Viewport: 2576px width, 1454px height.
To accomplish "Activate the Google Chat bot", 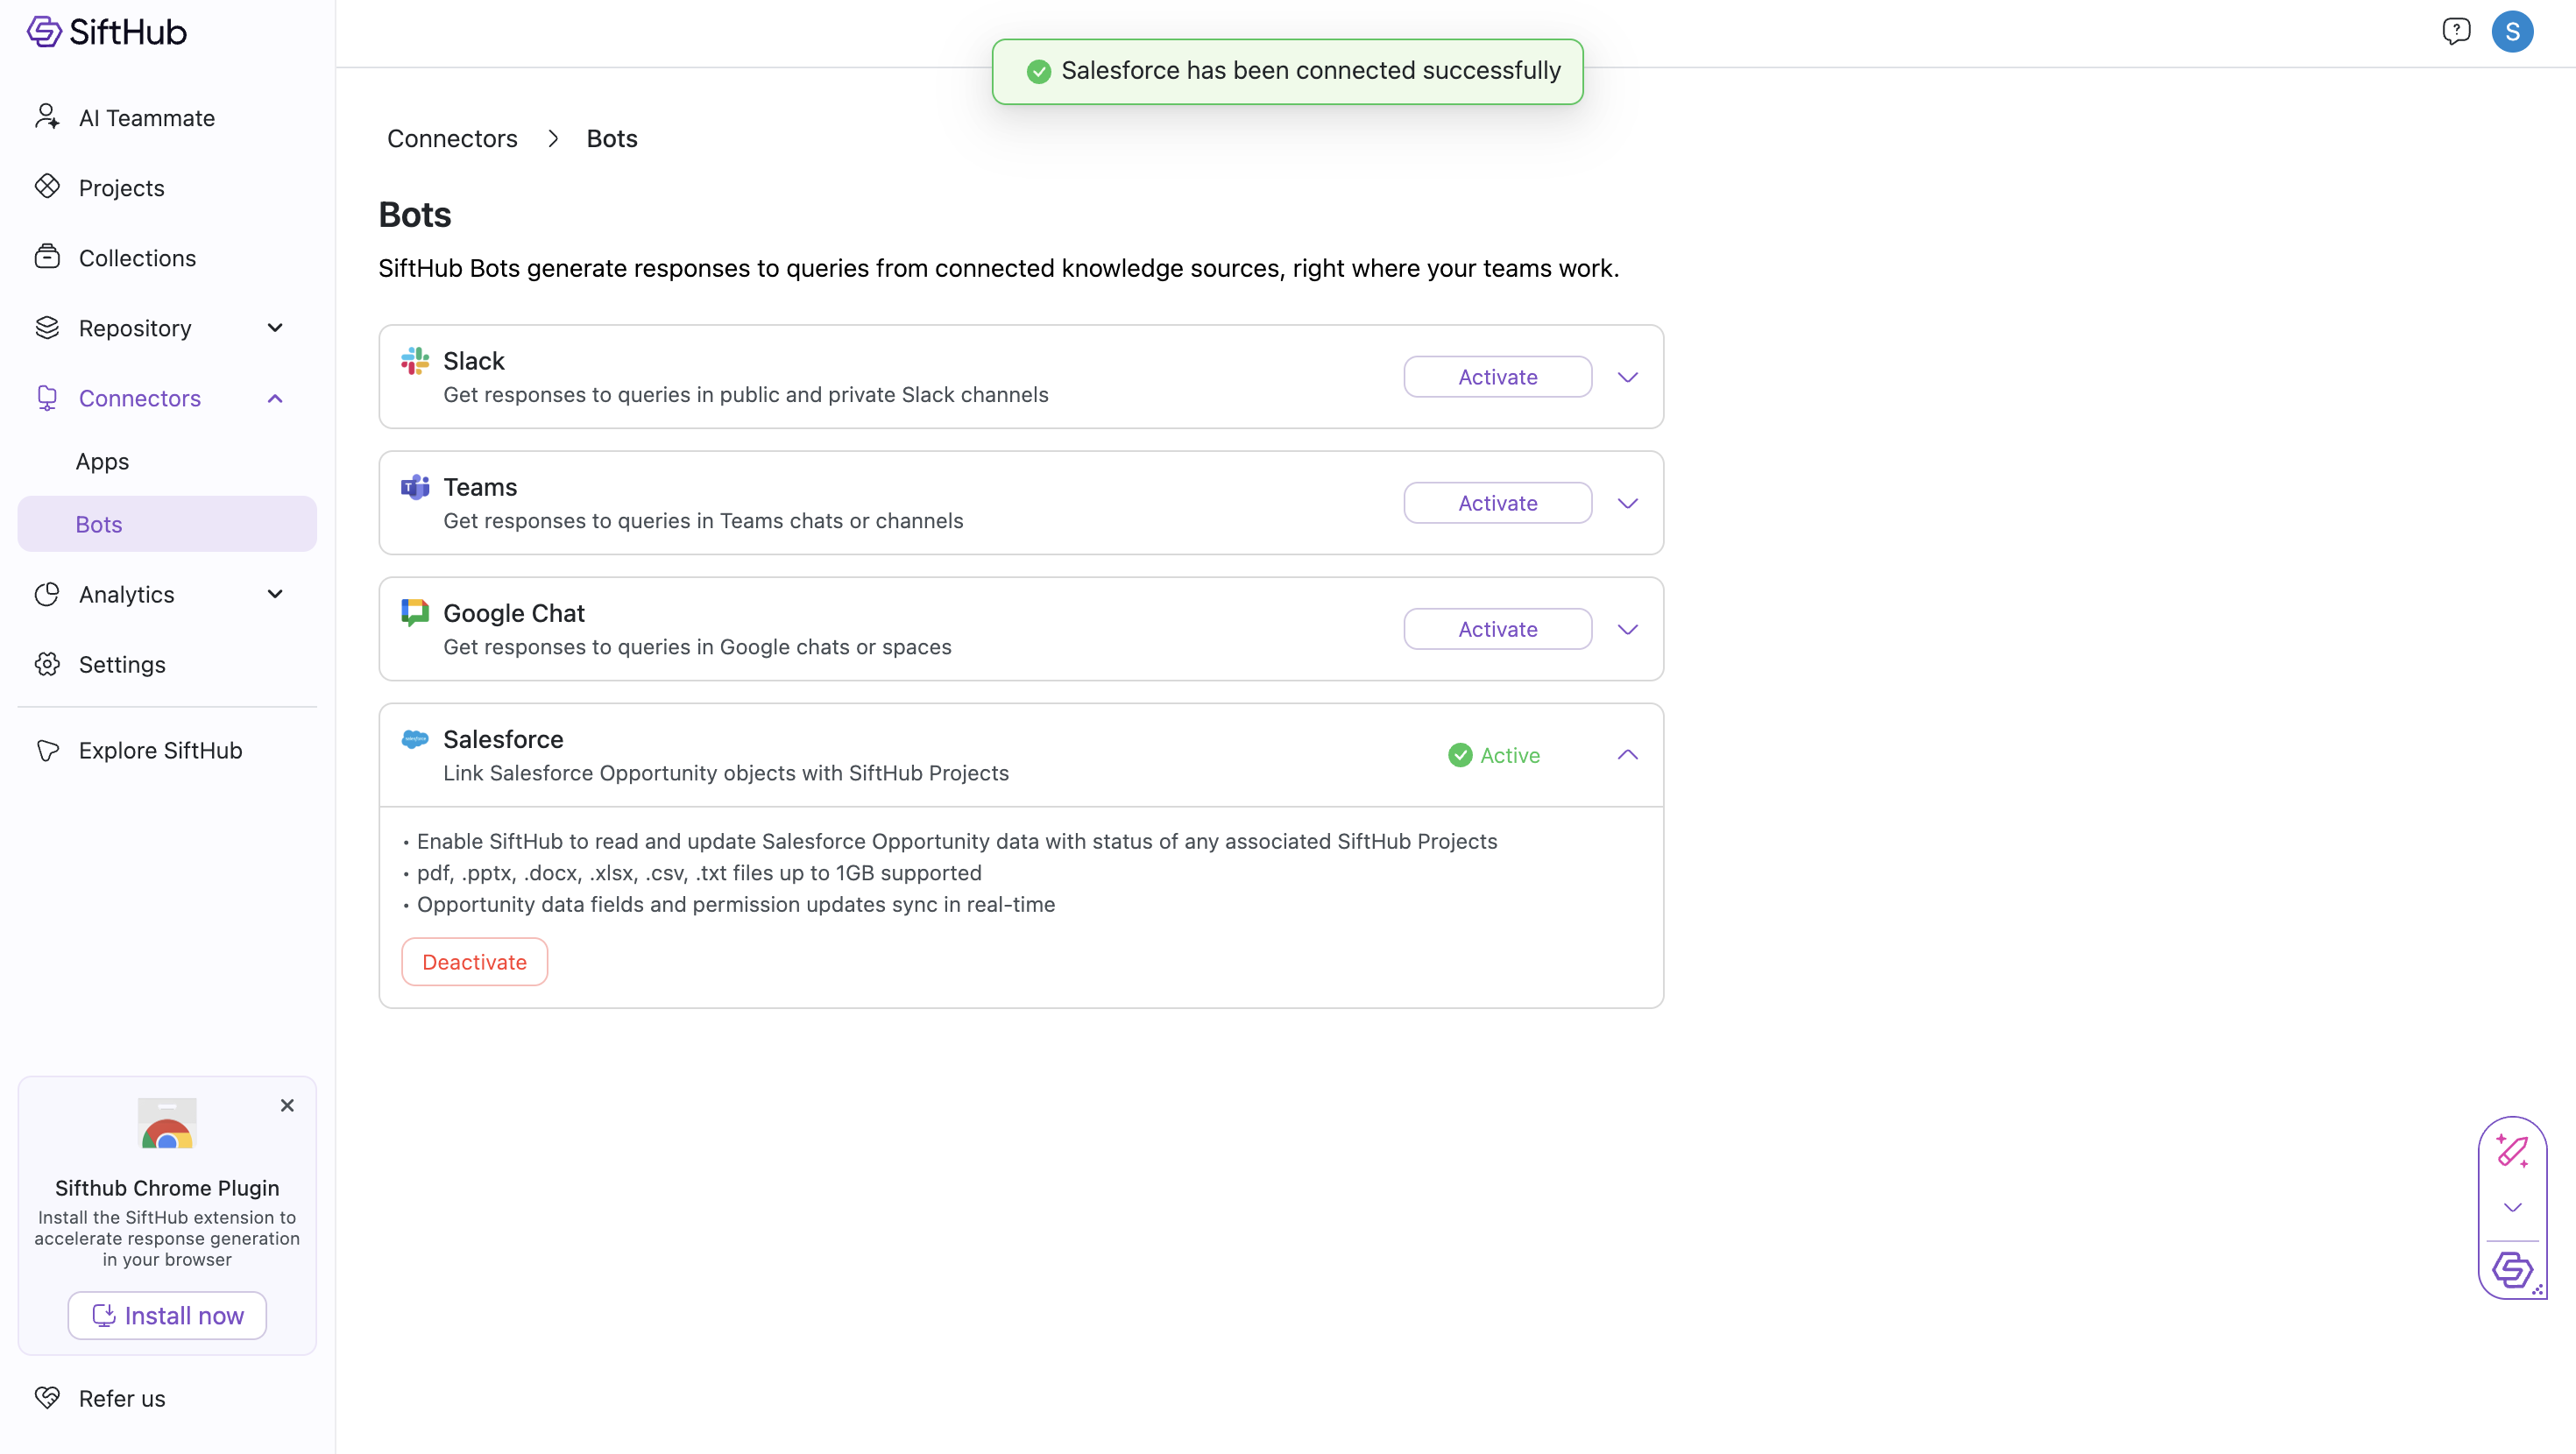I will pos(1497,629).
